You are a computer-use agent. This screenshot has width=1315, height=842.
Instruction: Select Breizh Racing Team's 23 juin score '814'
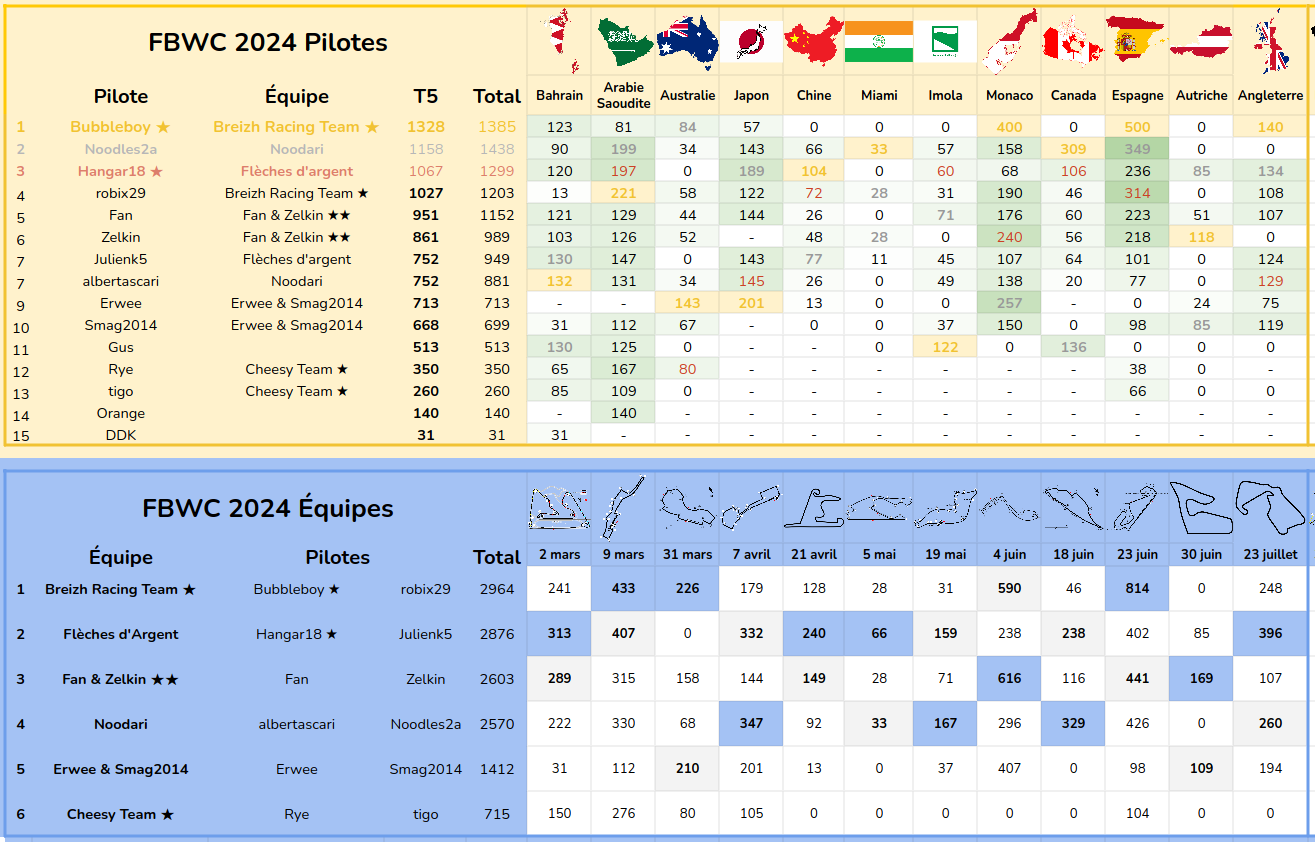tap(1137, 589)
